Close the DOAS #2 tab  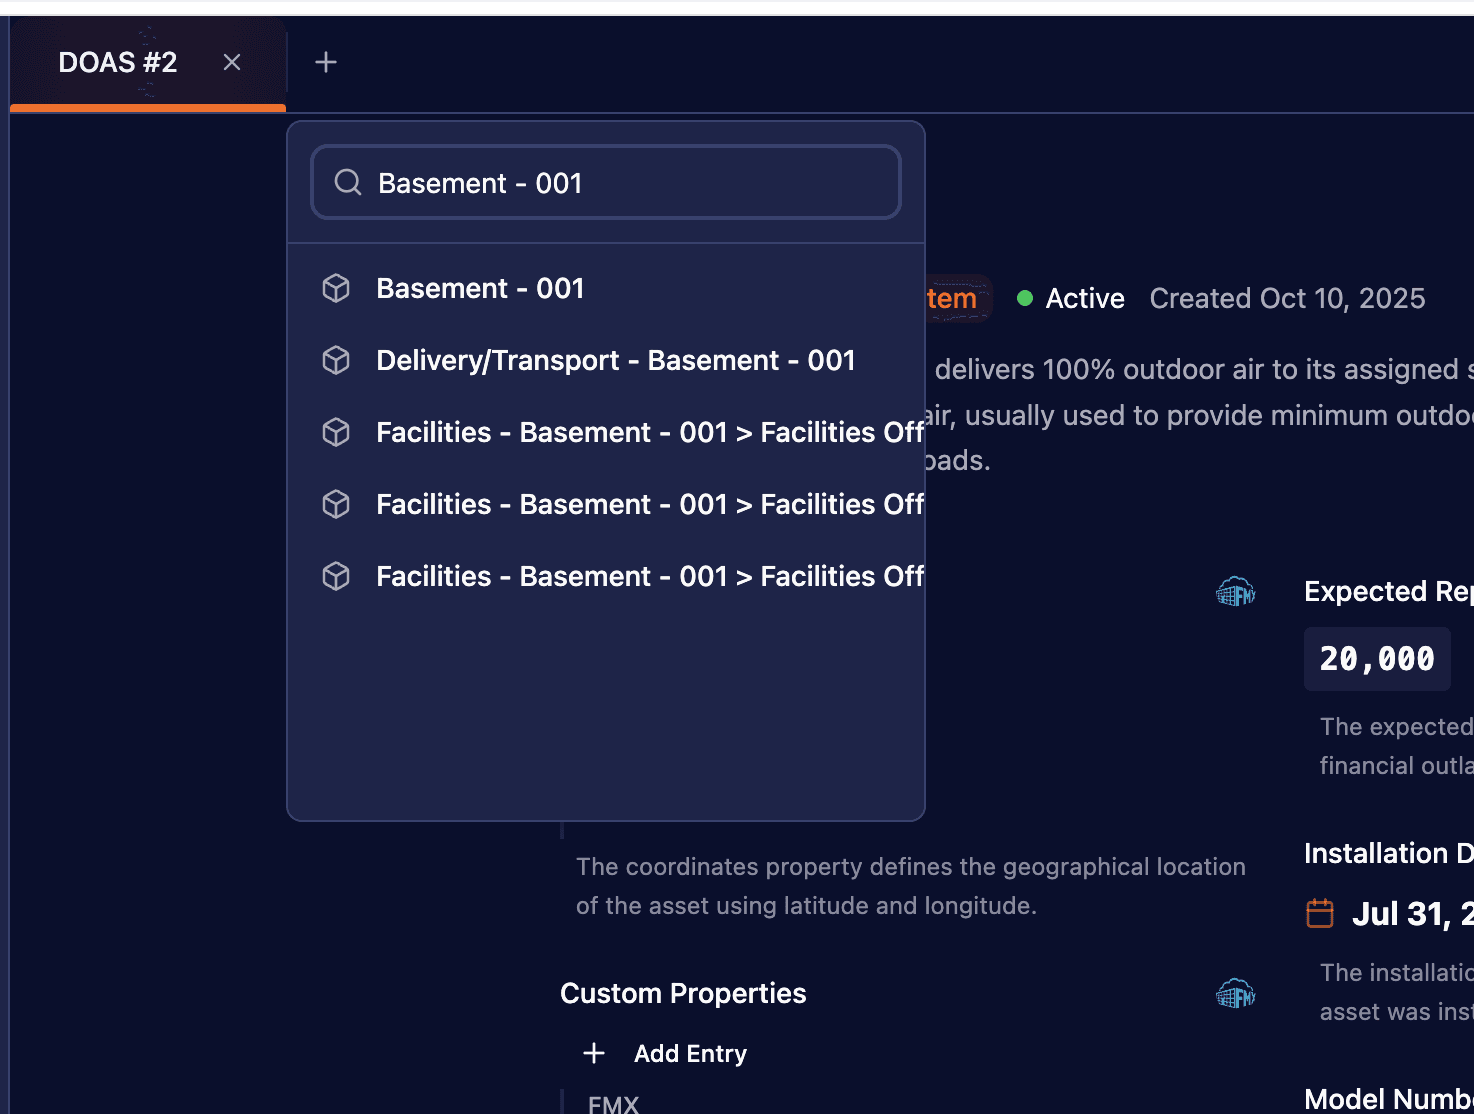(x=232, y=62)
